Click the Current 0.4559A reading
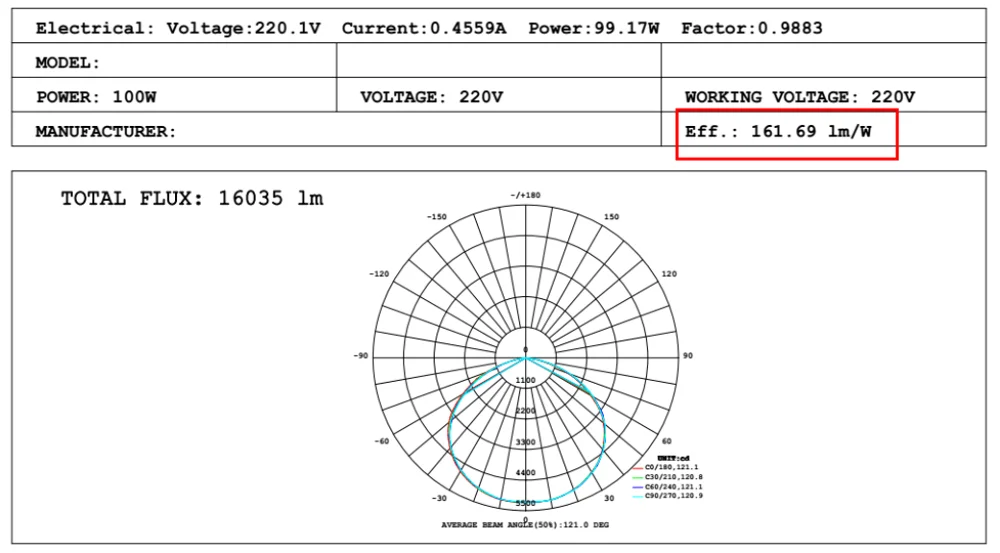The image size is (1000, 553). (423, 28)
